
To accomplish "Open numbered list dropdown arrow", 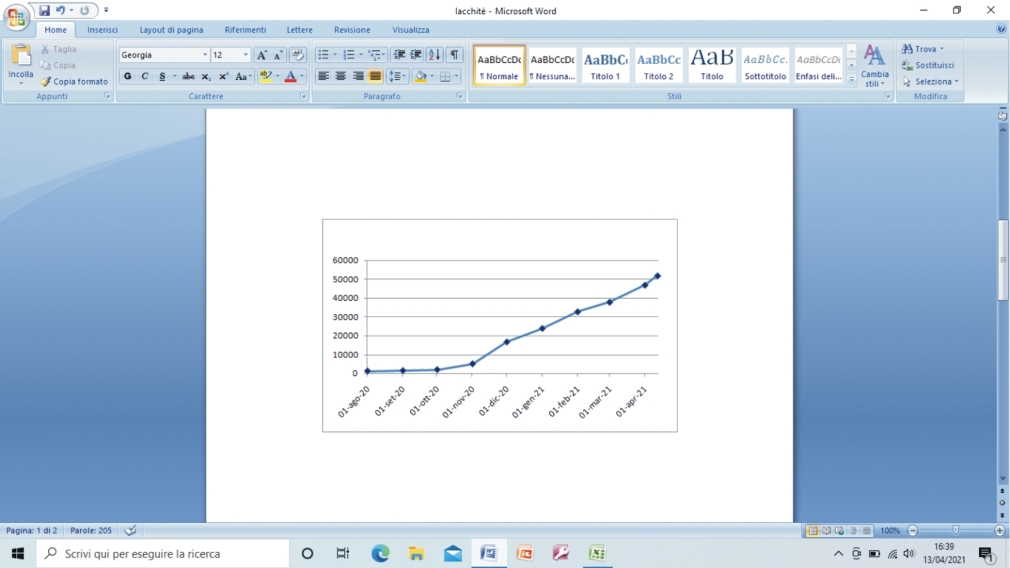I will 361,55.
